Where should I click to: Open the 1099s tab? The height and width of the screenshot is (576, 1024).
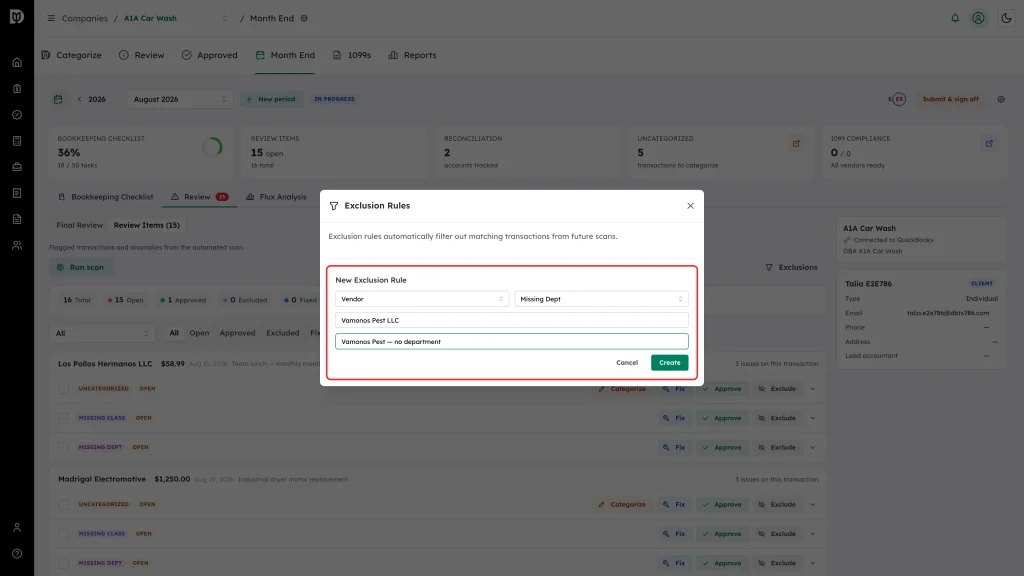(x=351, y=56)
